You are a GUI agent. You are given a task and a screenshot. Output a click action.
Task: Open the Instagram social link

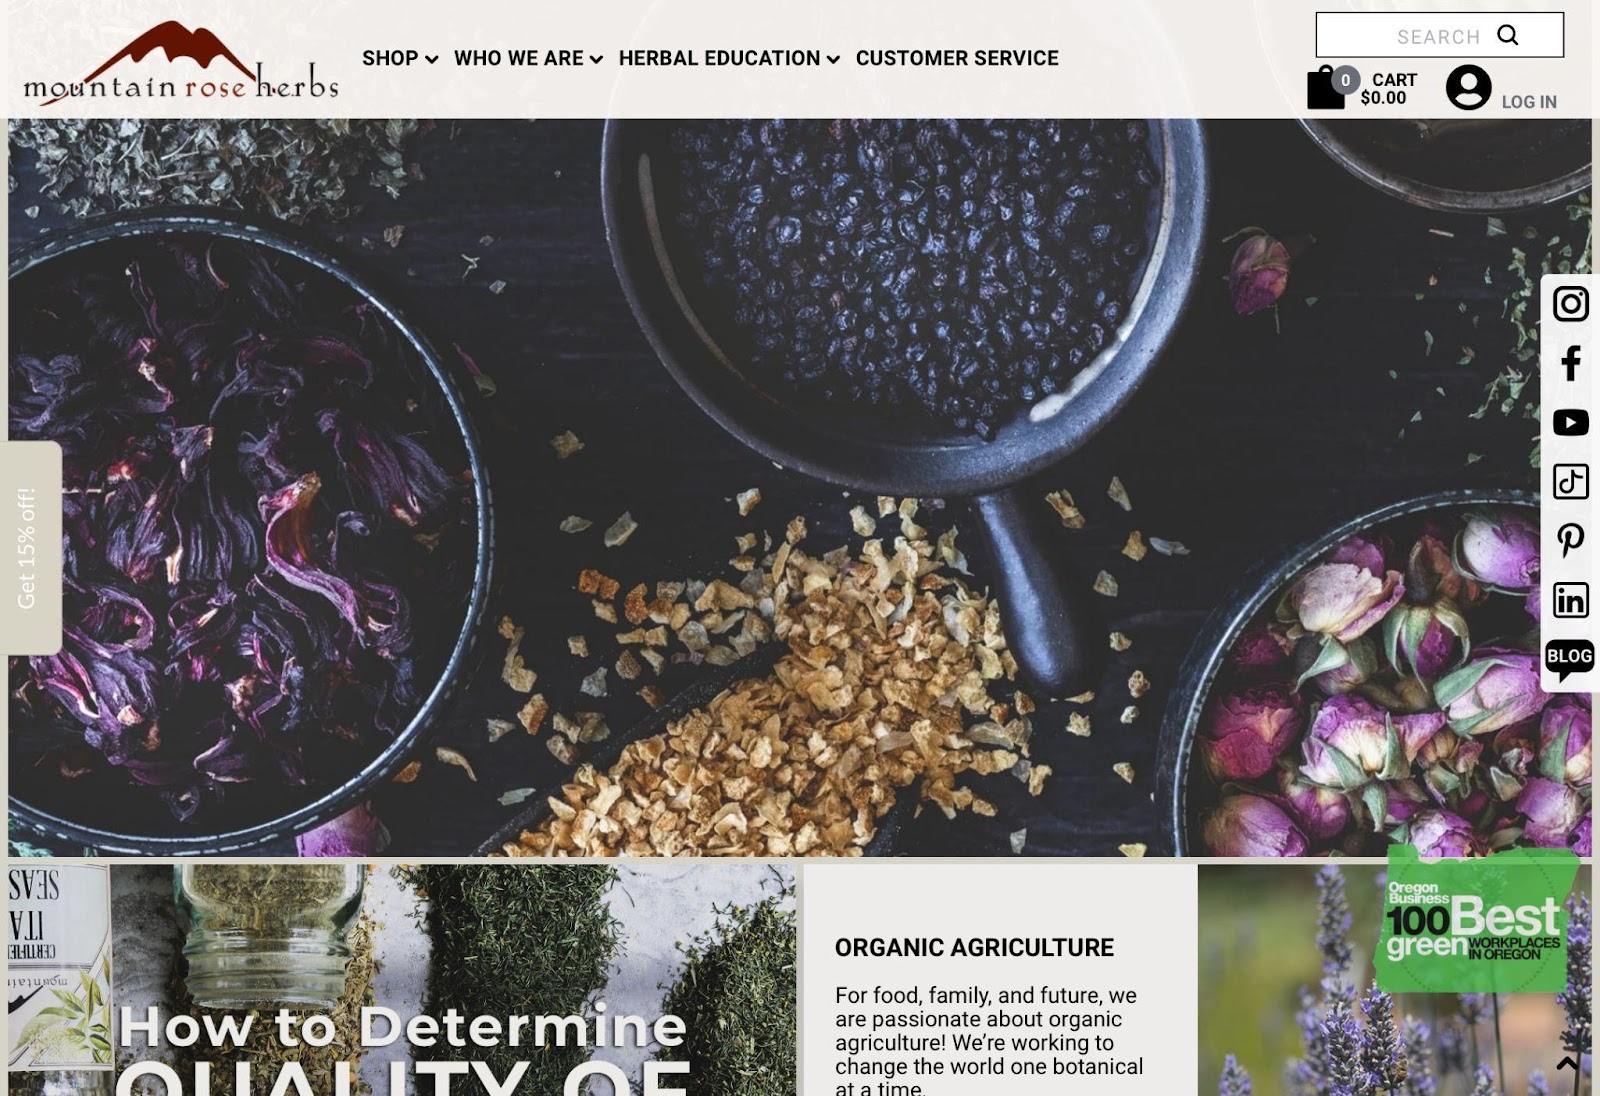tap(1570, 304)
